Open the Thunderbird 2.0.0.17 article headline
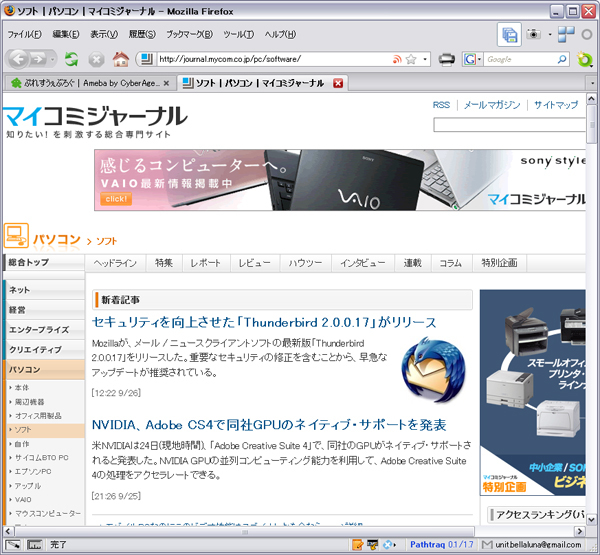The height and width of the screenshot is (555, 600). click(264, 322)
